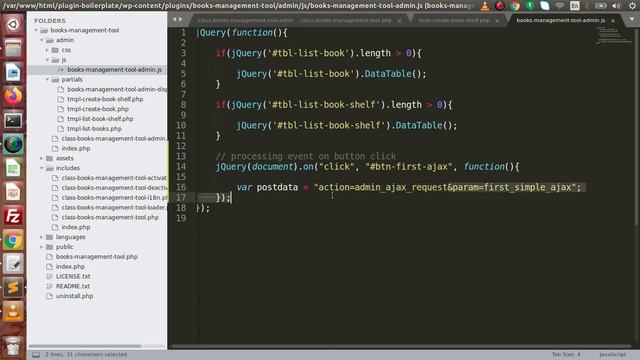Screen dimensions: 640x360
Task: Go to next tab arrow
Action: [181, 19]
